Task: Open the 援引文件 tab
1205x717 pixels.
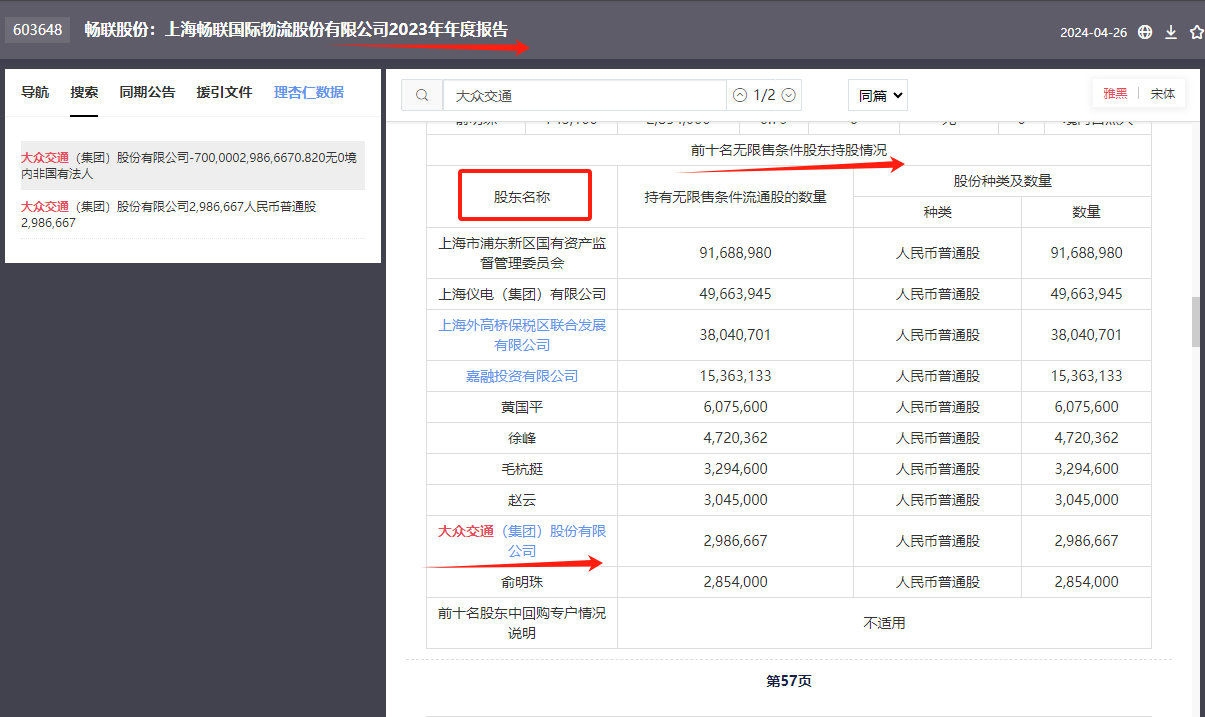Action: [224, 92]
